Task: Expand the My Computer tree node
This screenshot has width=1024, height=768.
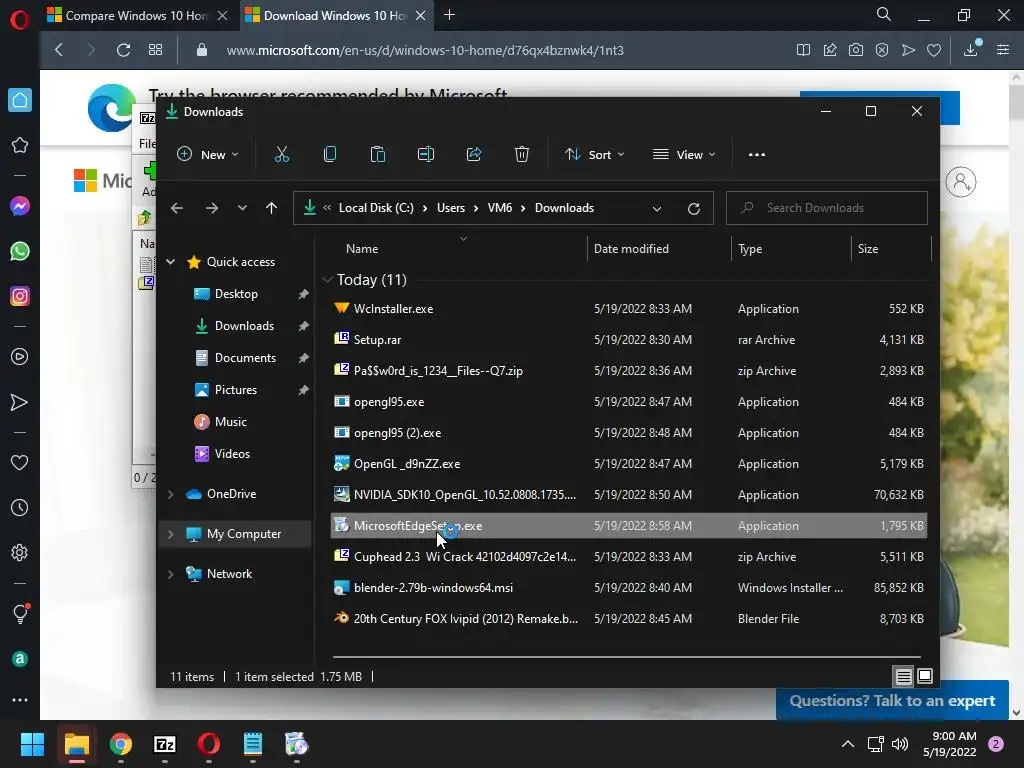Action: [170, 534]
